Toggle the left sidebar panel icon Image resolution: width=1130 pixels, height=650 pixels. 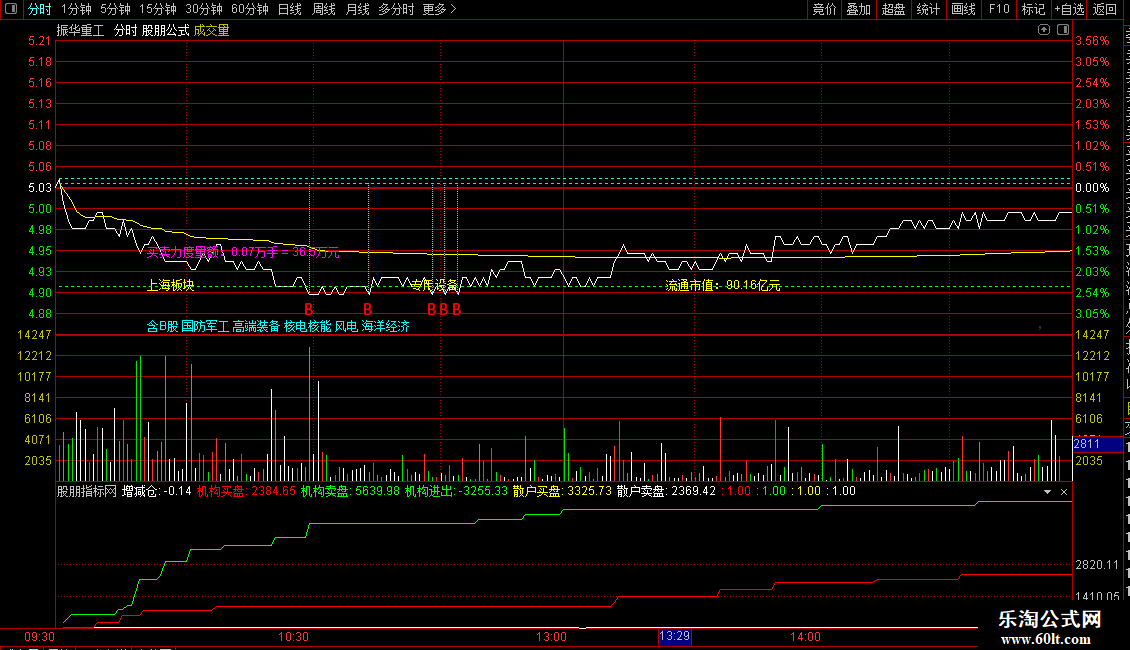point(11,9)
